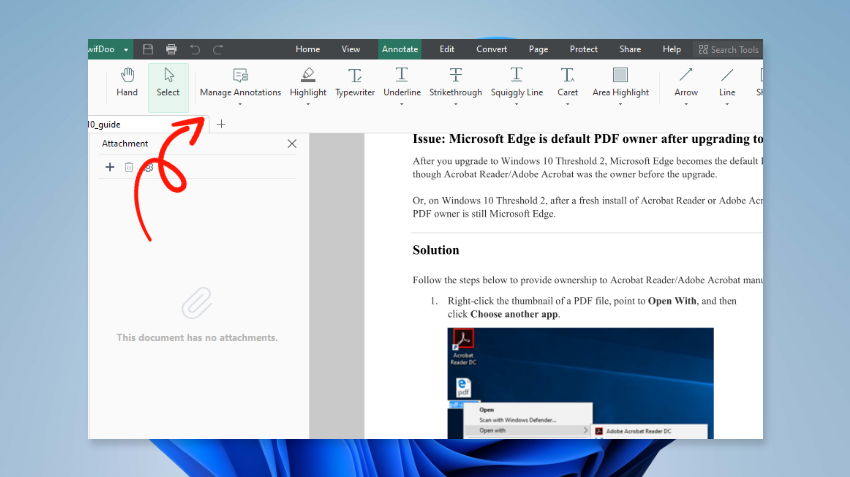Click the 'Choose another app' bold text
Screen dimensions: 850x477
pyautogui.click(x=514, y=314)
